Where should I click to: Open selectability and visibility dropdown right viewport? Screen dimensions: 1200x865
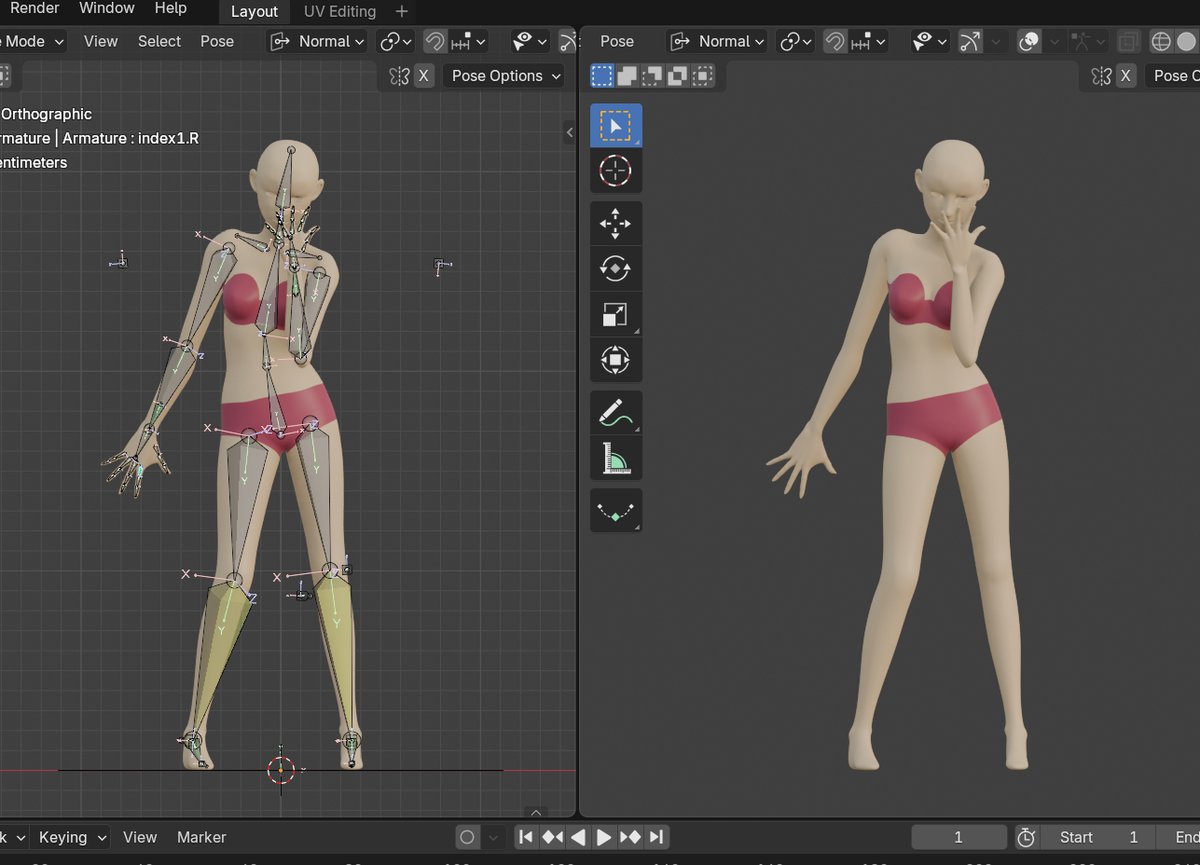tap(930, 41)
